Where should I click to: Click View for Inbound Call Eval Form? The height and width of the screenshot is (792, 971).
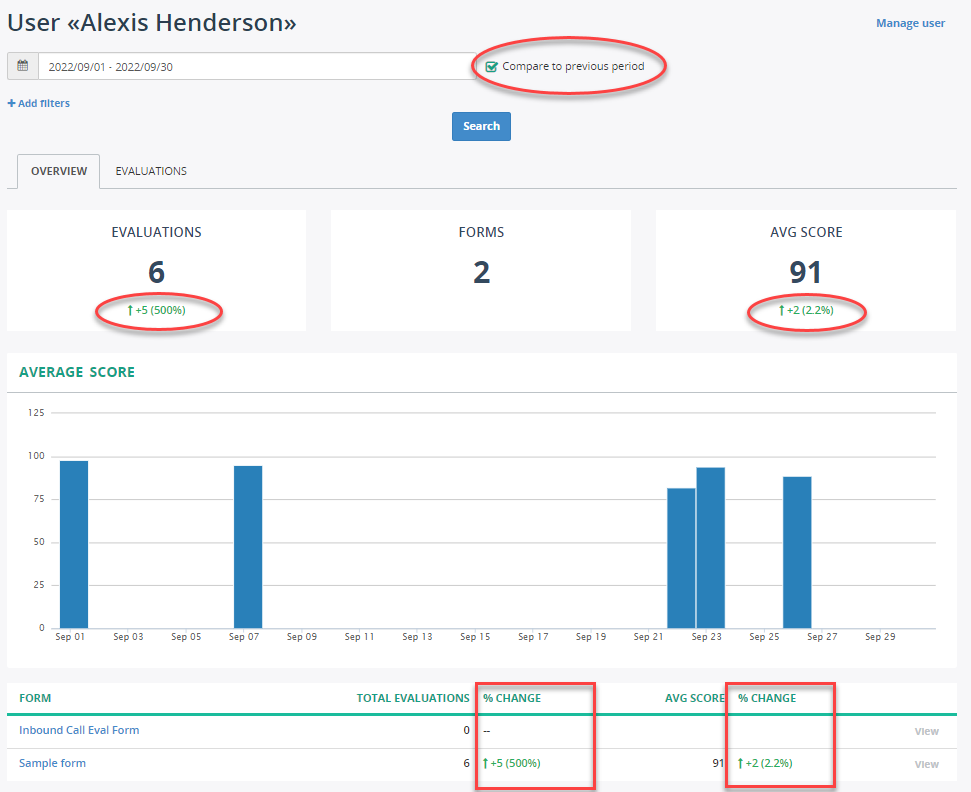(x=926, y=731)
